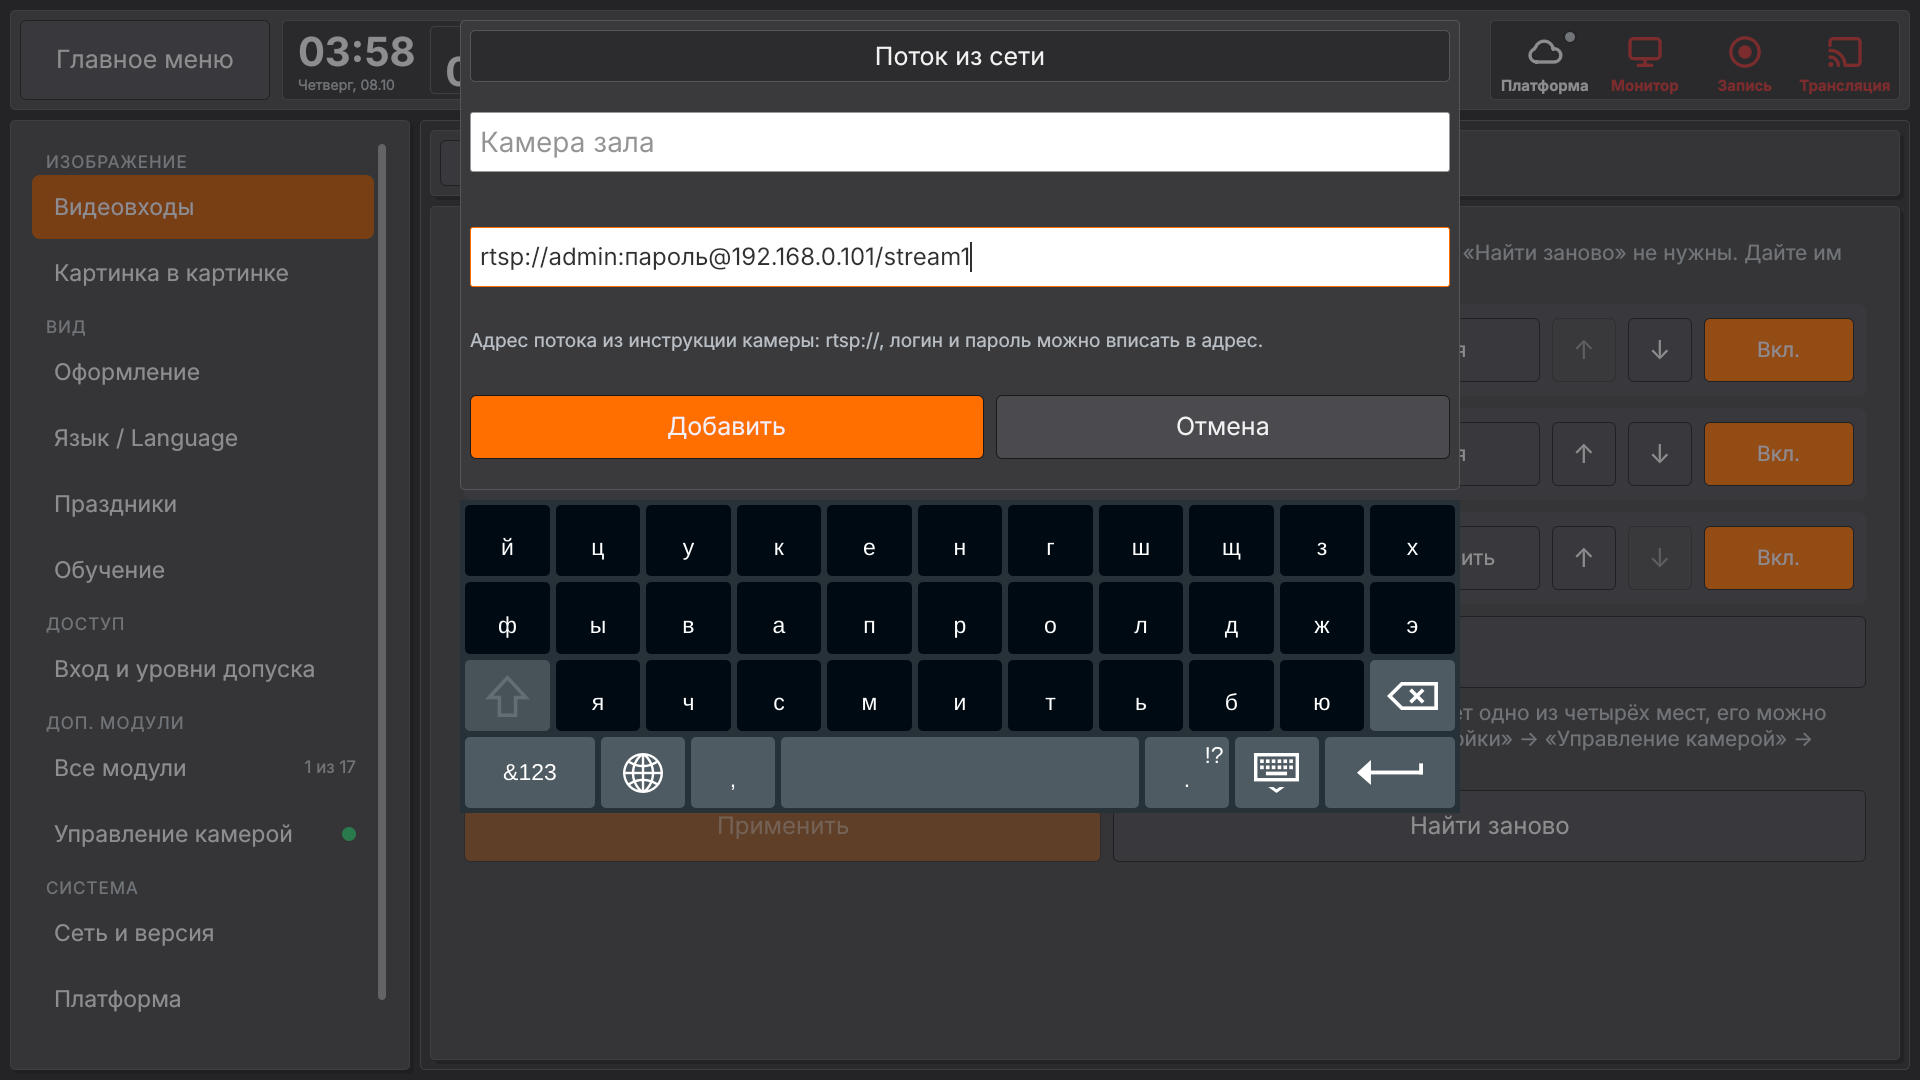1920x1080 pixels.
Task: Toggle the second input's Вкл. switch
Action: (x=1779, y=454)
